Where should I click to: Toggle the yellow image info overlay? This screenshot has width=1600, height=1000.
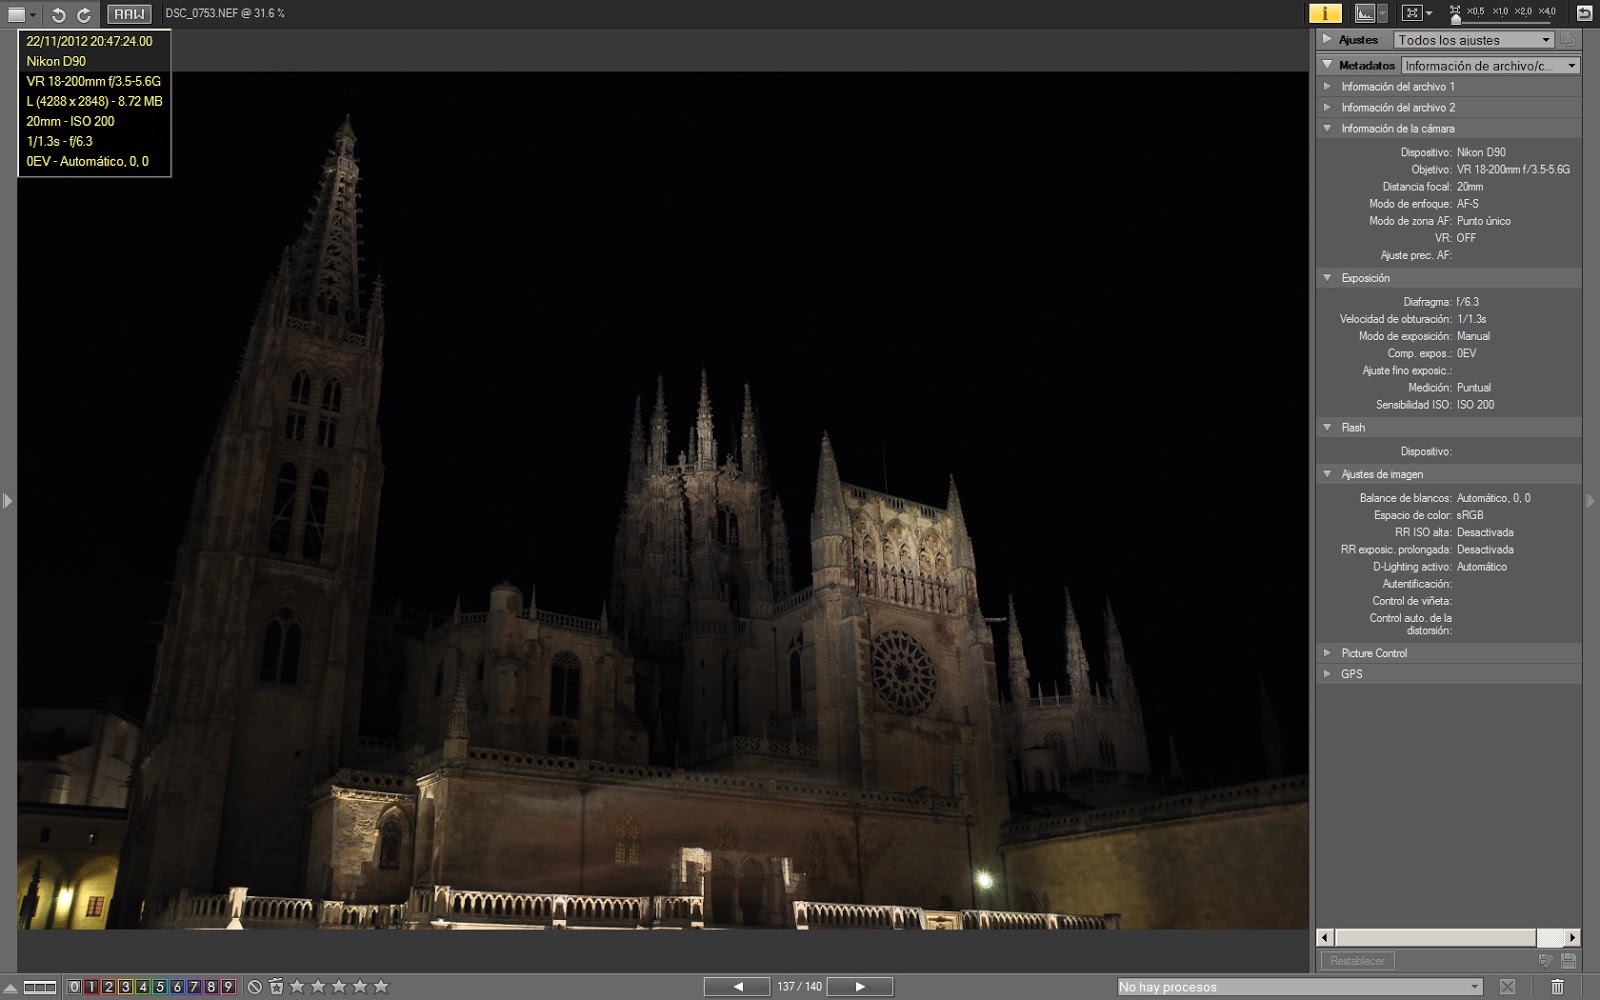point(1325,13)
